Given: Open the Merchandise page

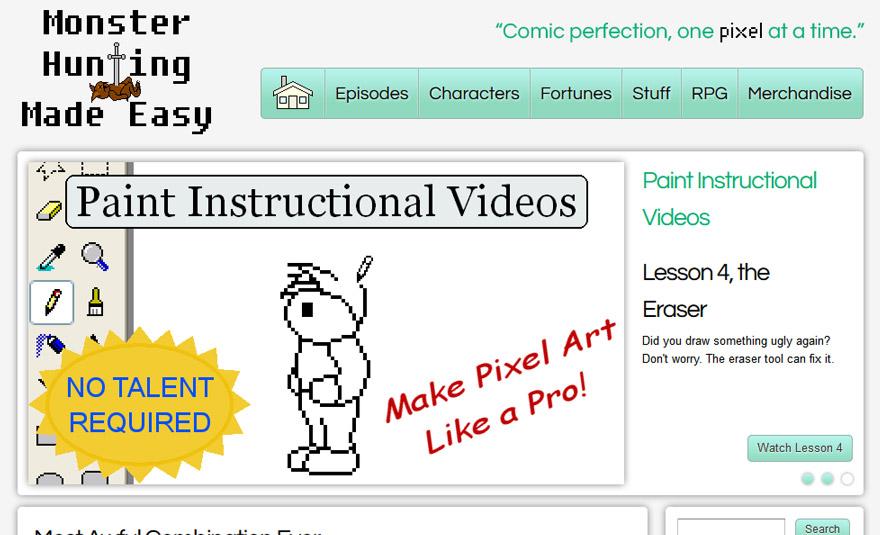Looking at the screenshot, I should (800, 93).
